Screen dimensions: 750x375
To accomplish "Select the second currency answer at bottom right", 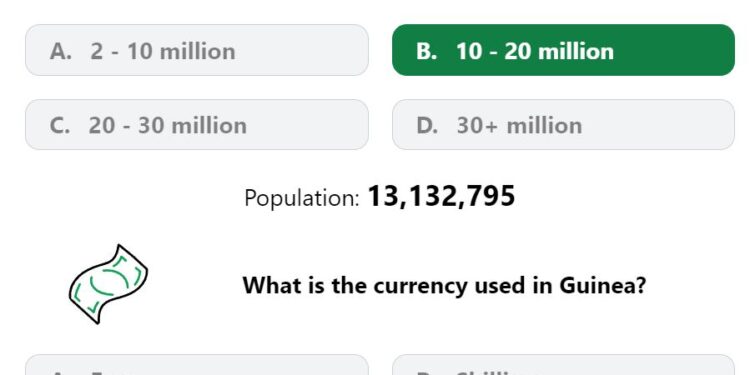I will [563, 365].
